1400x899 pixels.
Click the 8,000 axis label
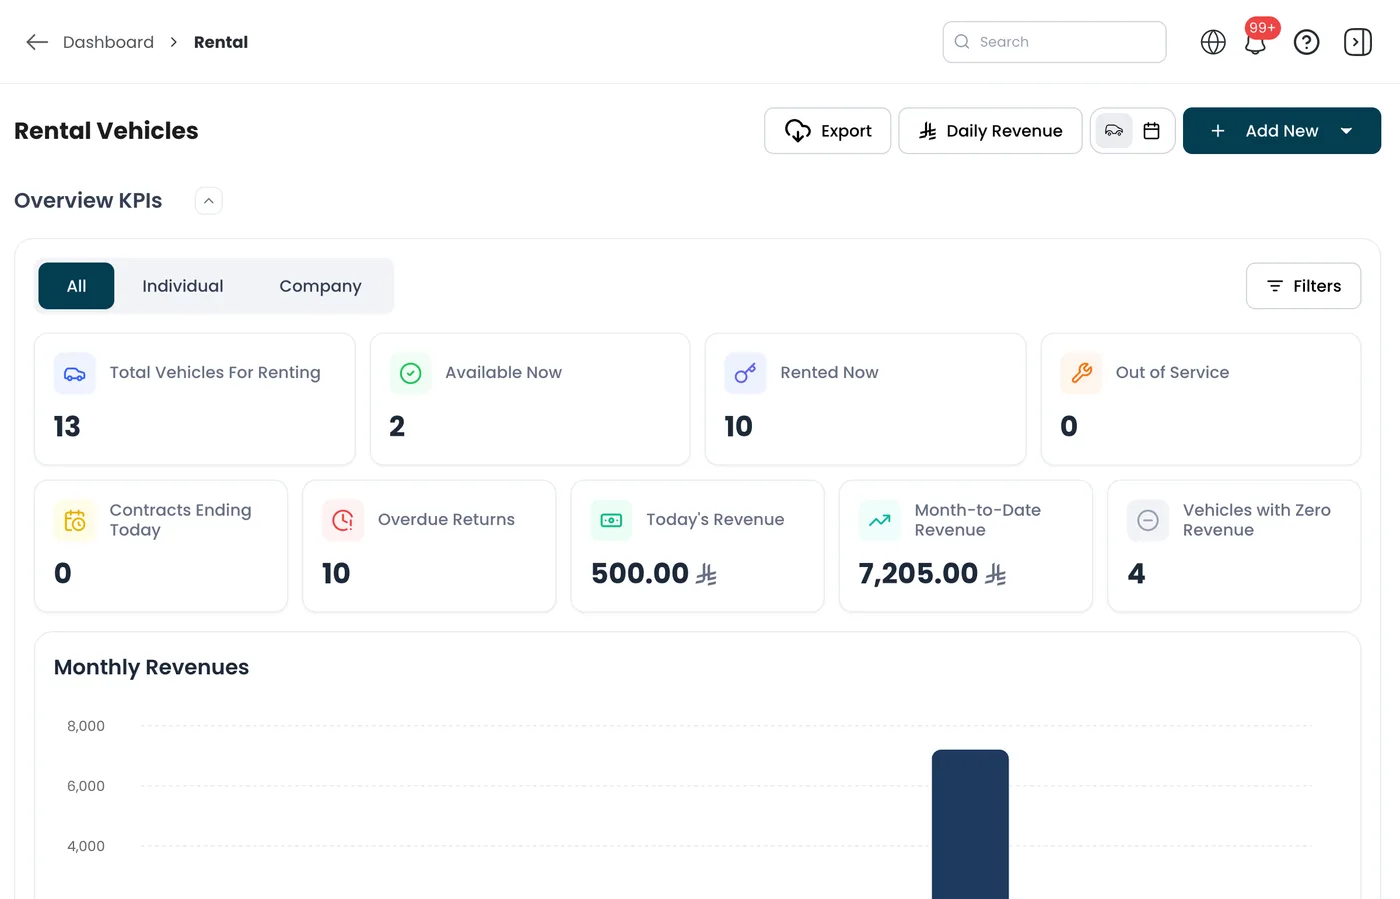tap(86, 726)
